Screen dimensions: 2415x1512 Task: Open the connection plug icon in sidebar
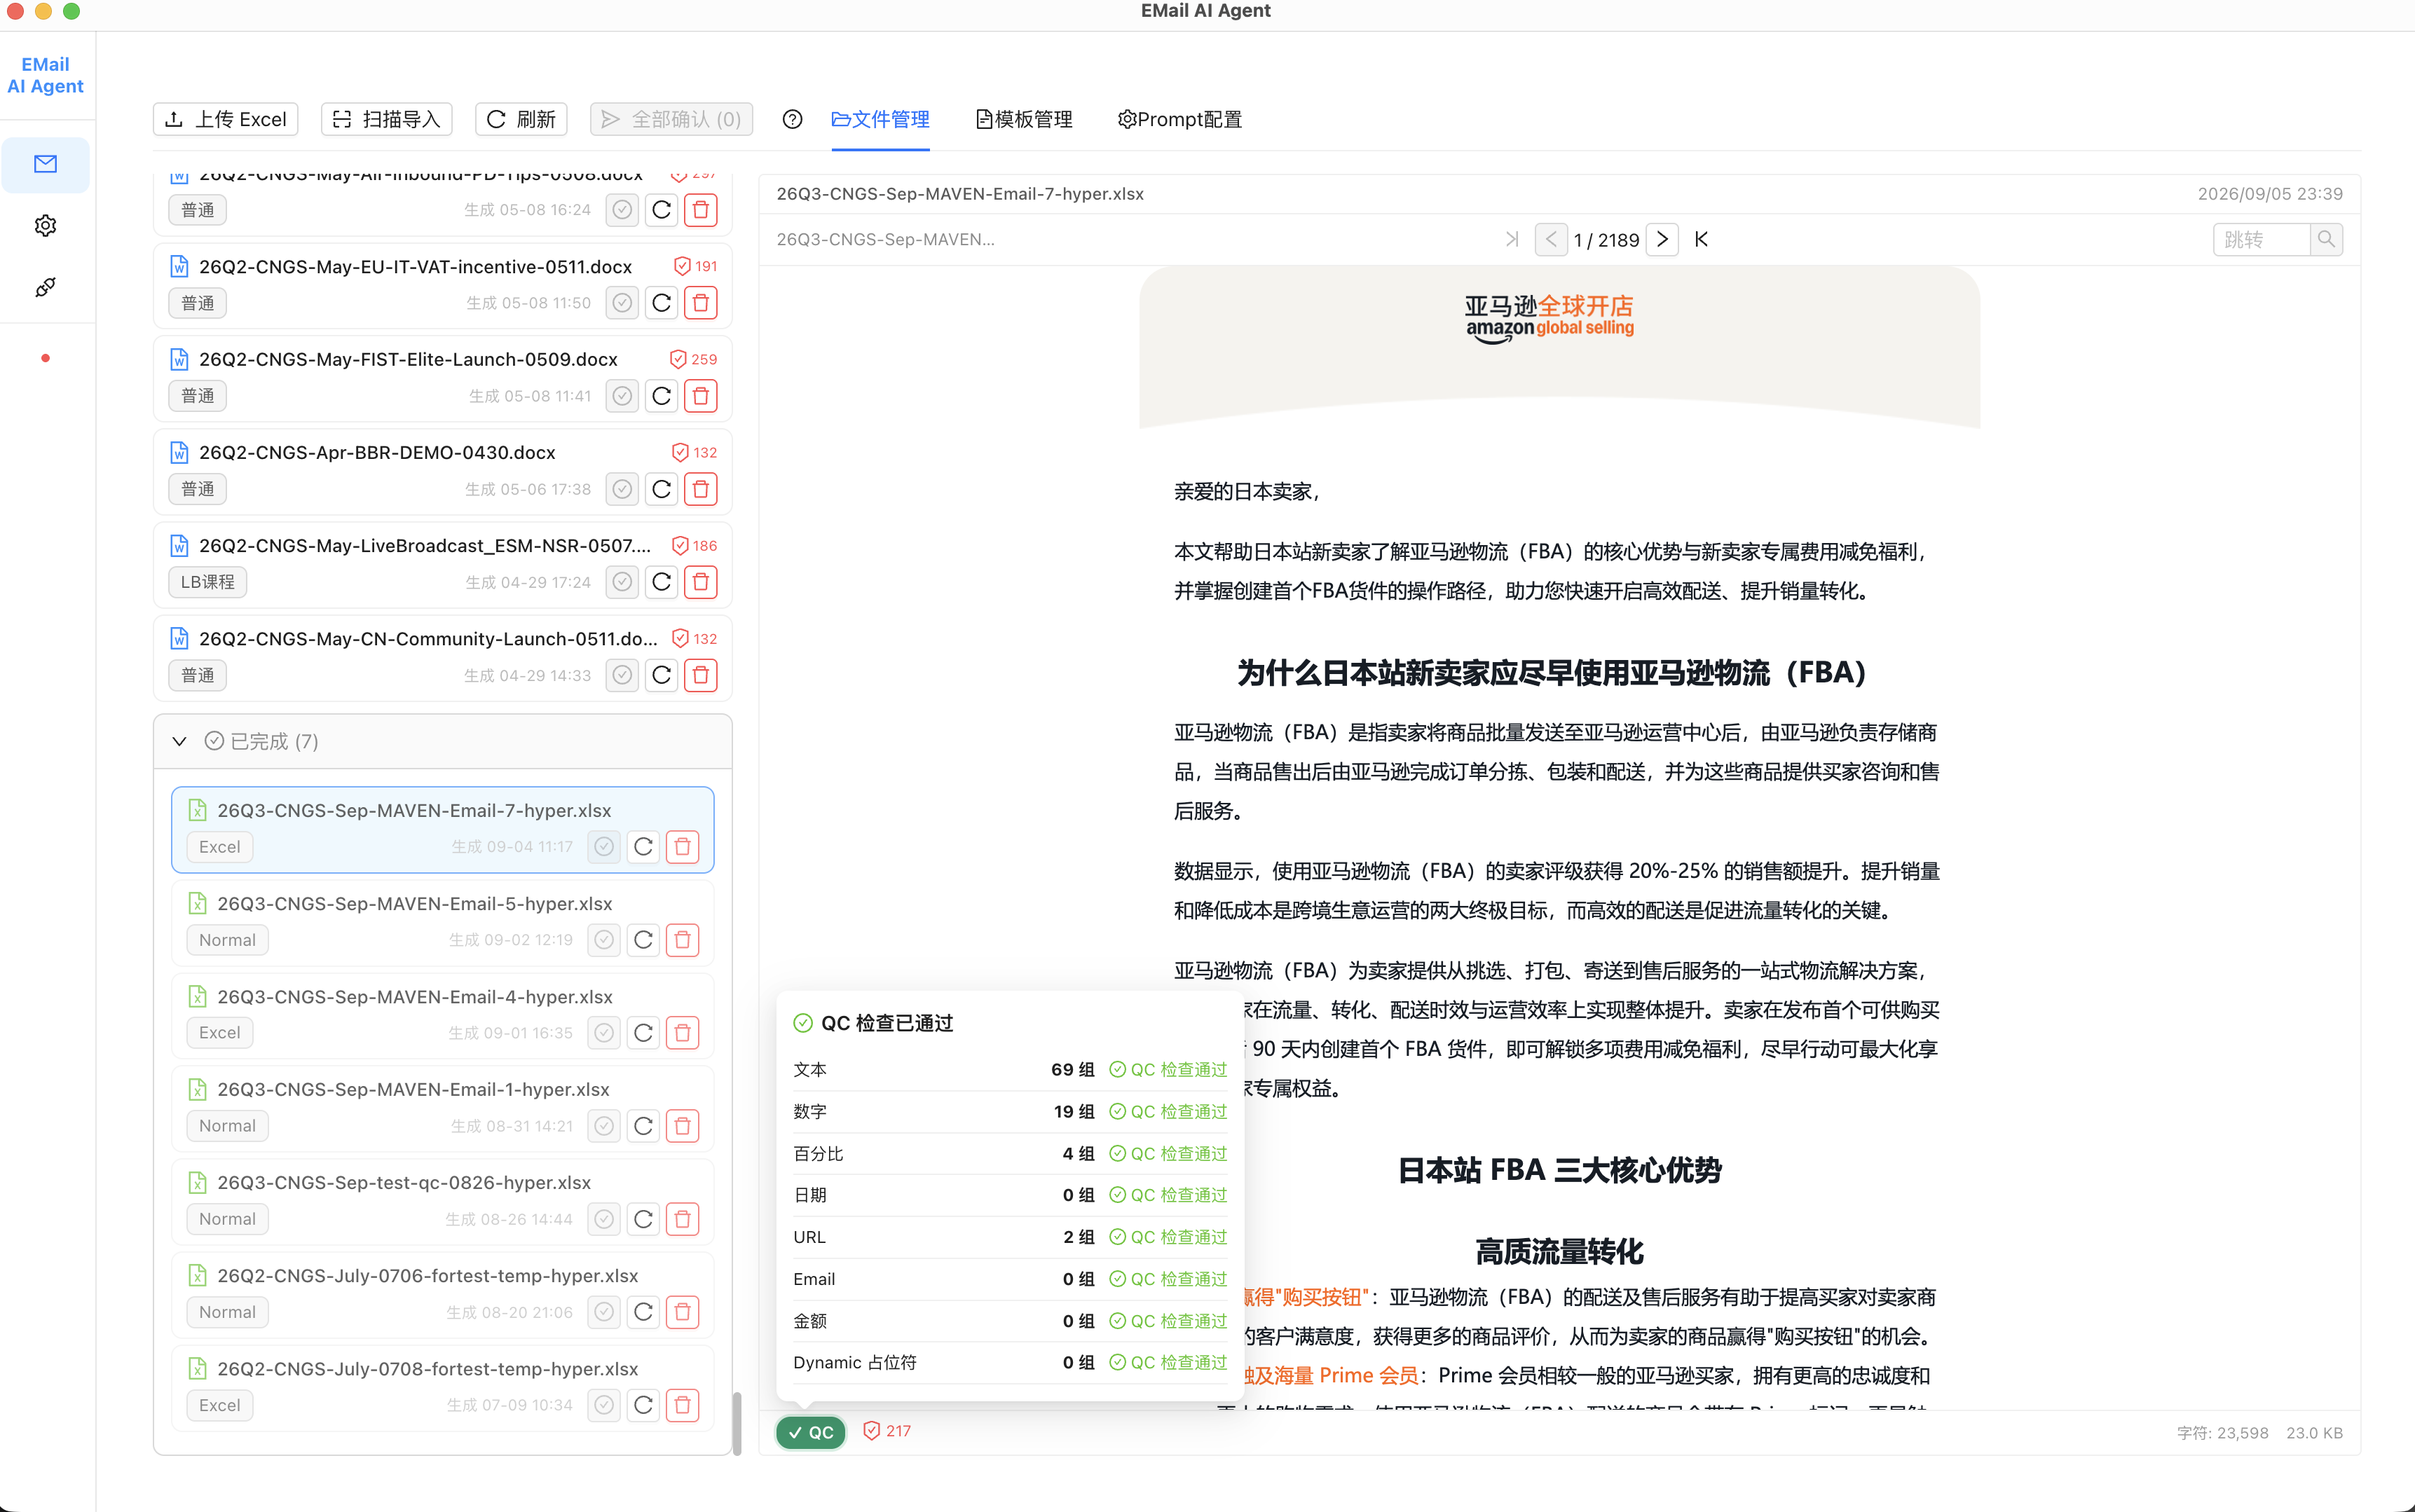pos(45,288)
